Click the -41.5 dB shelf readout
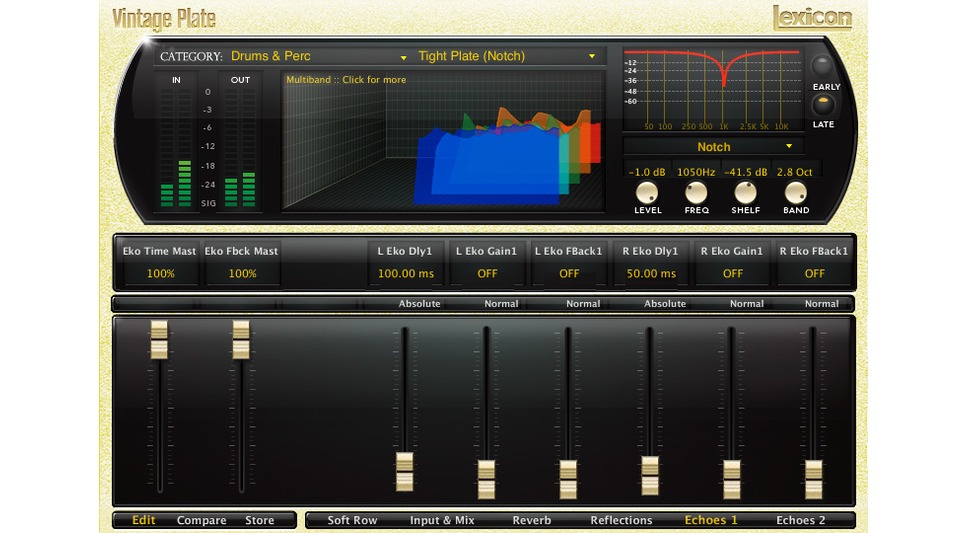This screenshot has height=533, width=967. [x=746, y=172]
